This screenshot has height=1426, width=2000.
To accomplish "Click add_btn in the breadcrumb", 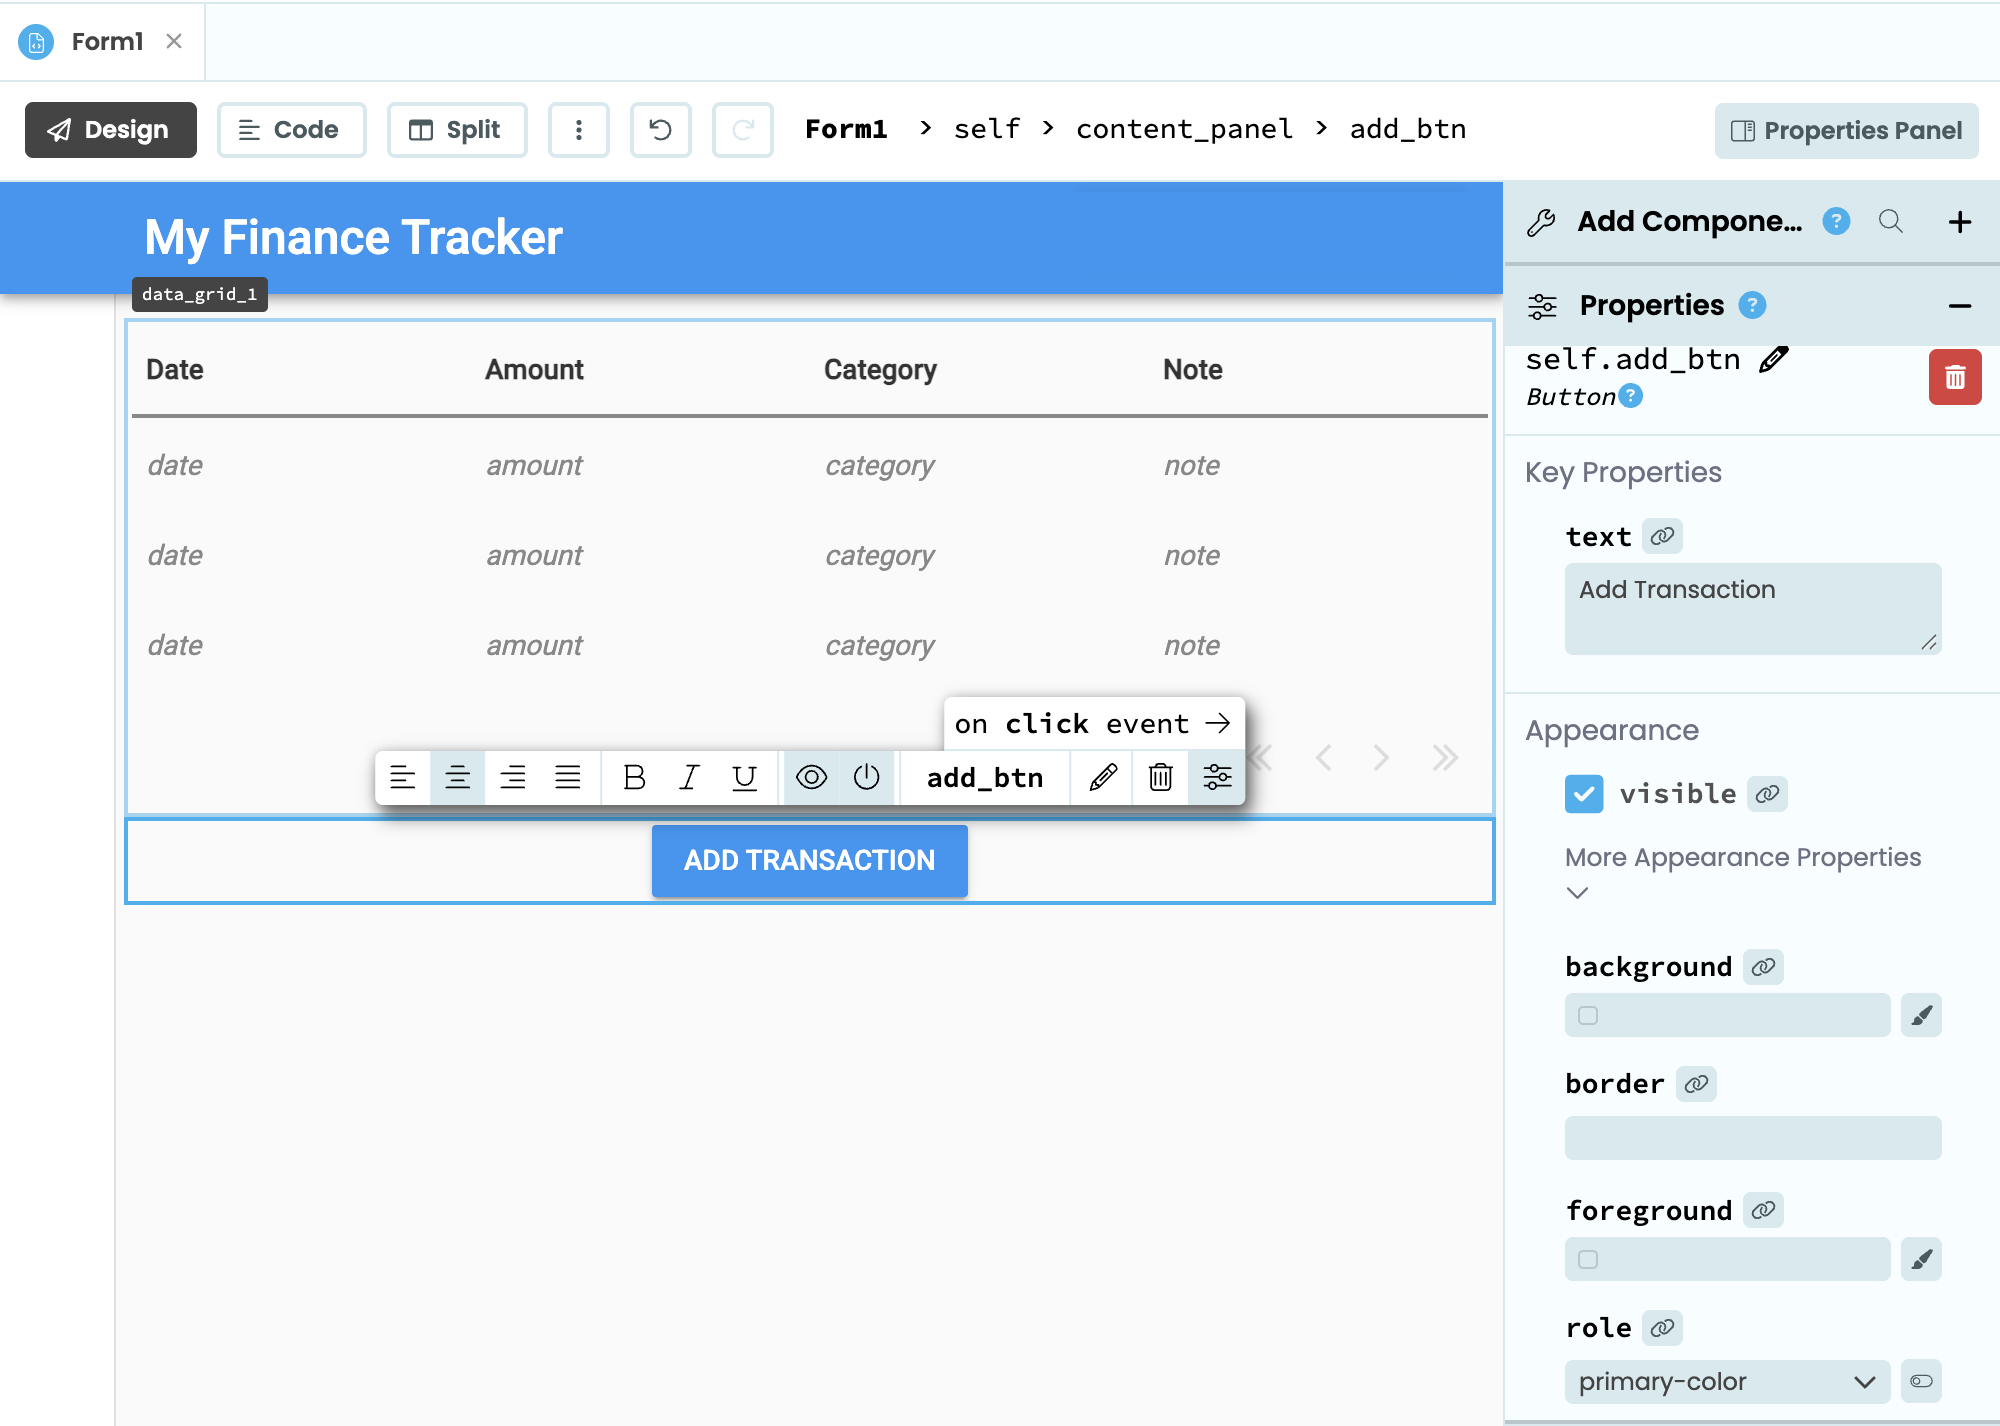I will tap(1408, 129).
